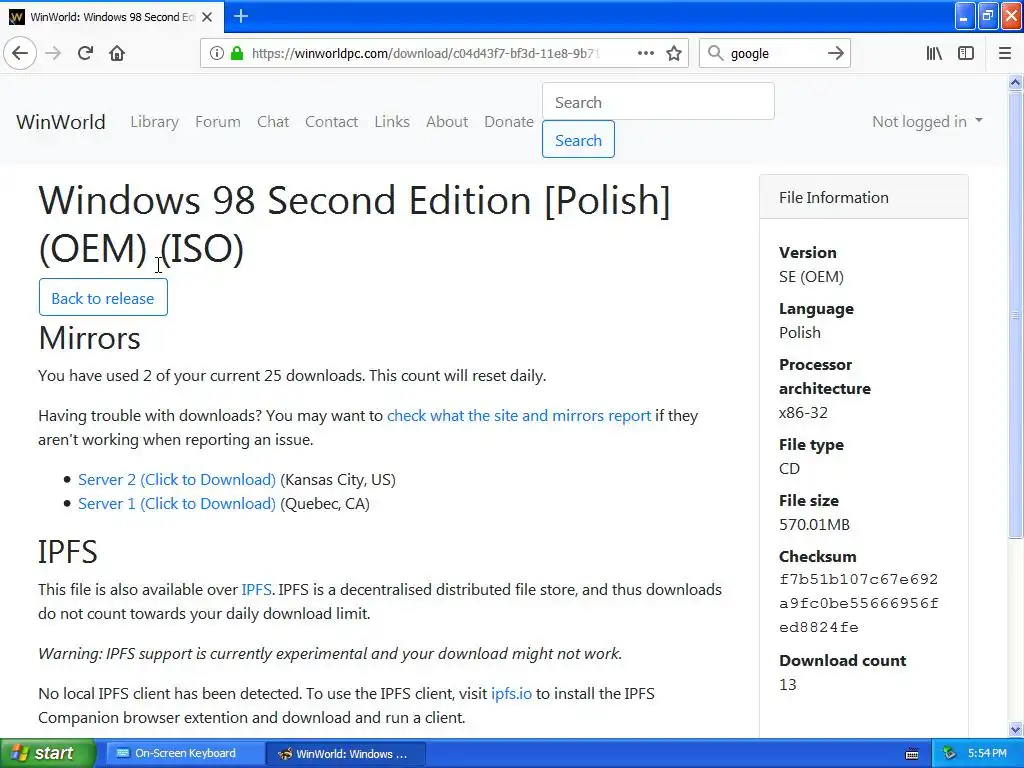This screenshot has width=1024, height=768.
Task: Open the About page
Action: (447, 121)
